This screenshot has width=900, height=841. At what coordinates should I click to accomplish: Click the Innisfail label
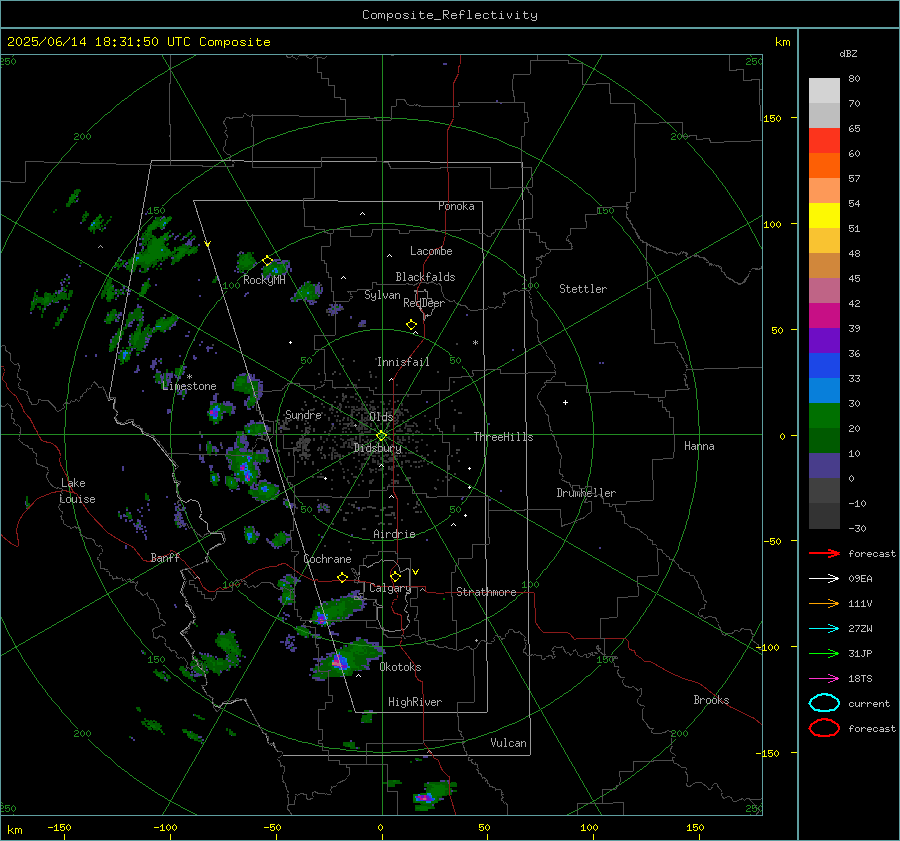click(403, 362)
